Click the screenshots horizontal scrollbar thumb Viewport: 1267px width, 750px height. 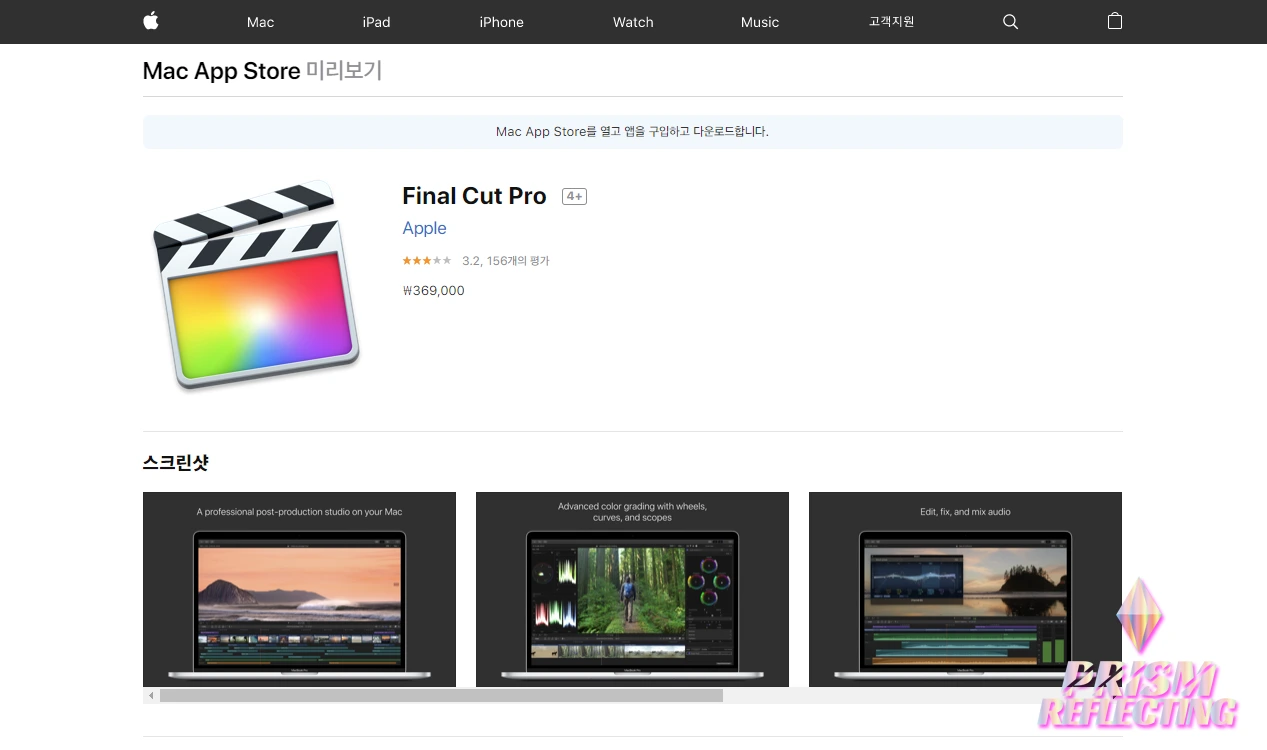(x=441, y=695)
